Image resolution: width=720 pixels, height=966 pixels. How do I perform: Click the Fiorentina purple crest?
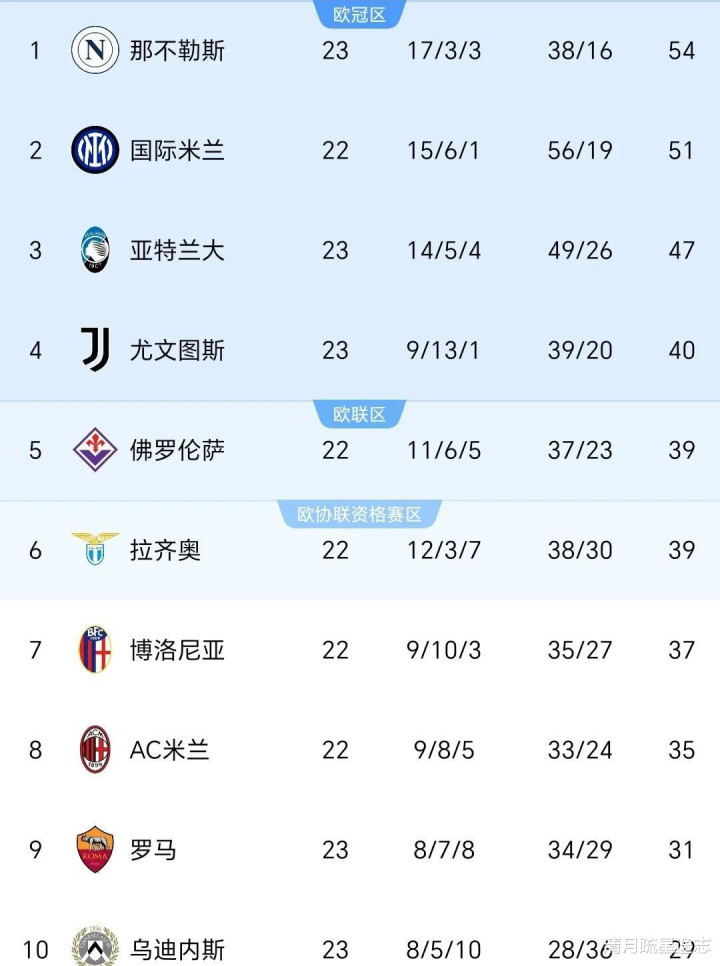(x=95, y=450)
